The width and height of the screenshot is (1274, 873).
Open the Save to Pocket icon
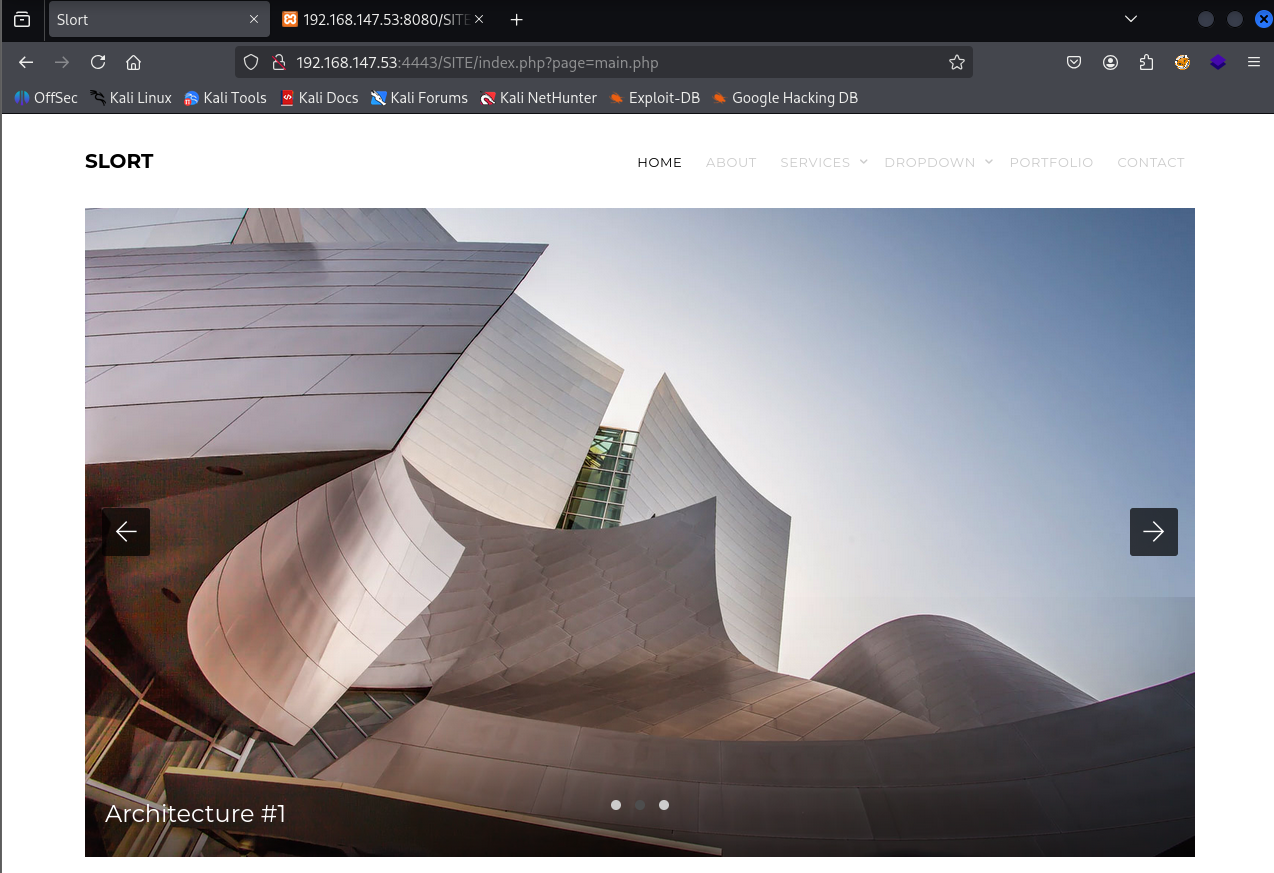1074,62
